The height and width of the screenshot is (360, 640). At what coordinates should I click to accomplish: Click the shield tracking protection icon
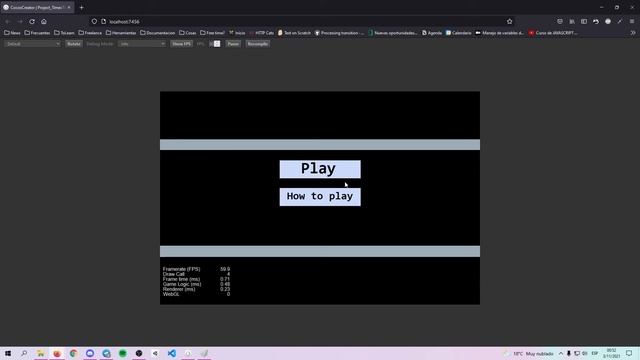click(94, 22)
